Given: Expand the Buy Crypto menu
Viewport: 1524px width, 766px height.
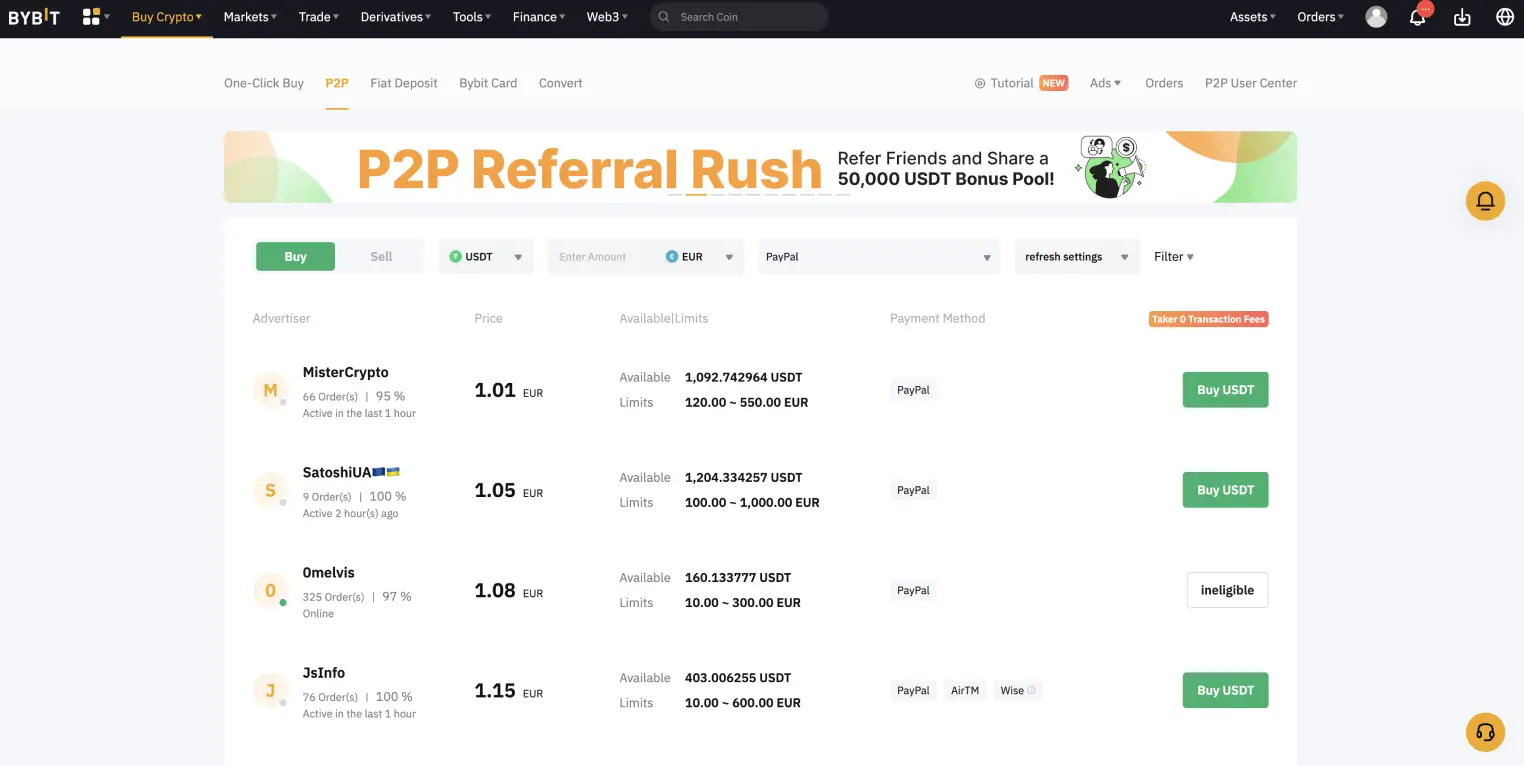Looking at the screenshot, I should click(167, 17).
